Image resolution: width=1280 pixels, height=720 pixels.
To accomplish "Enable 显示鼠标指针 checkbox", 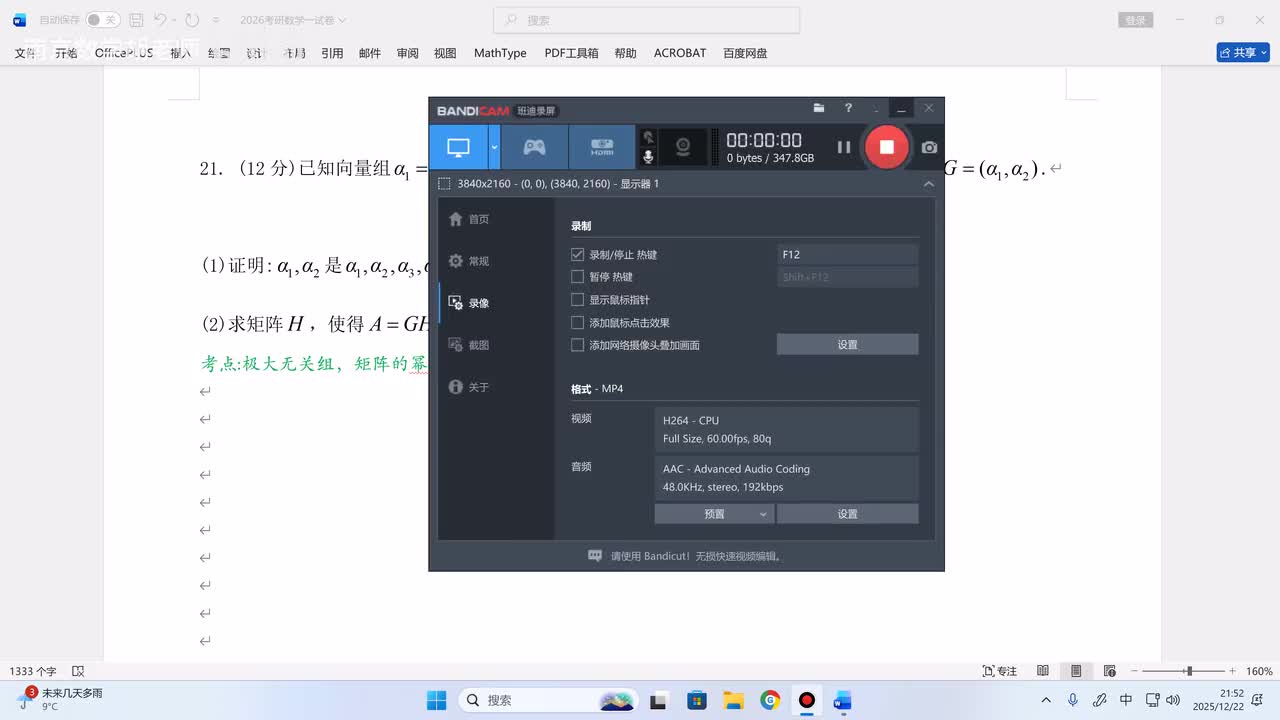I will [x=577, y=300].
